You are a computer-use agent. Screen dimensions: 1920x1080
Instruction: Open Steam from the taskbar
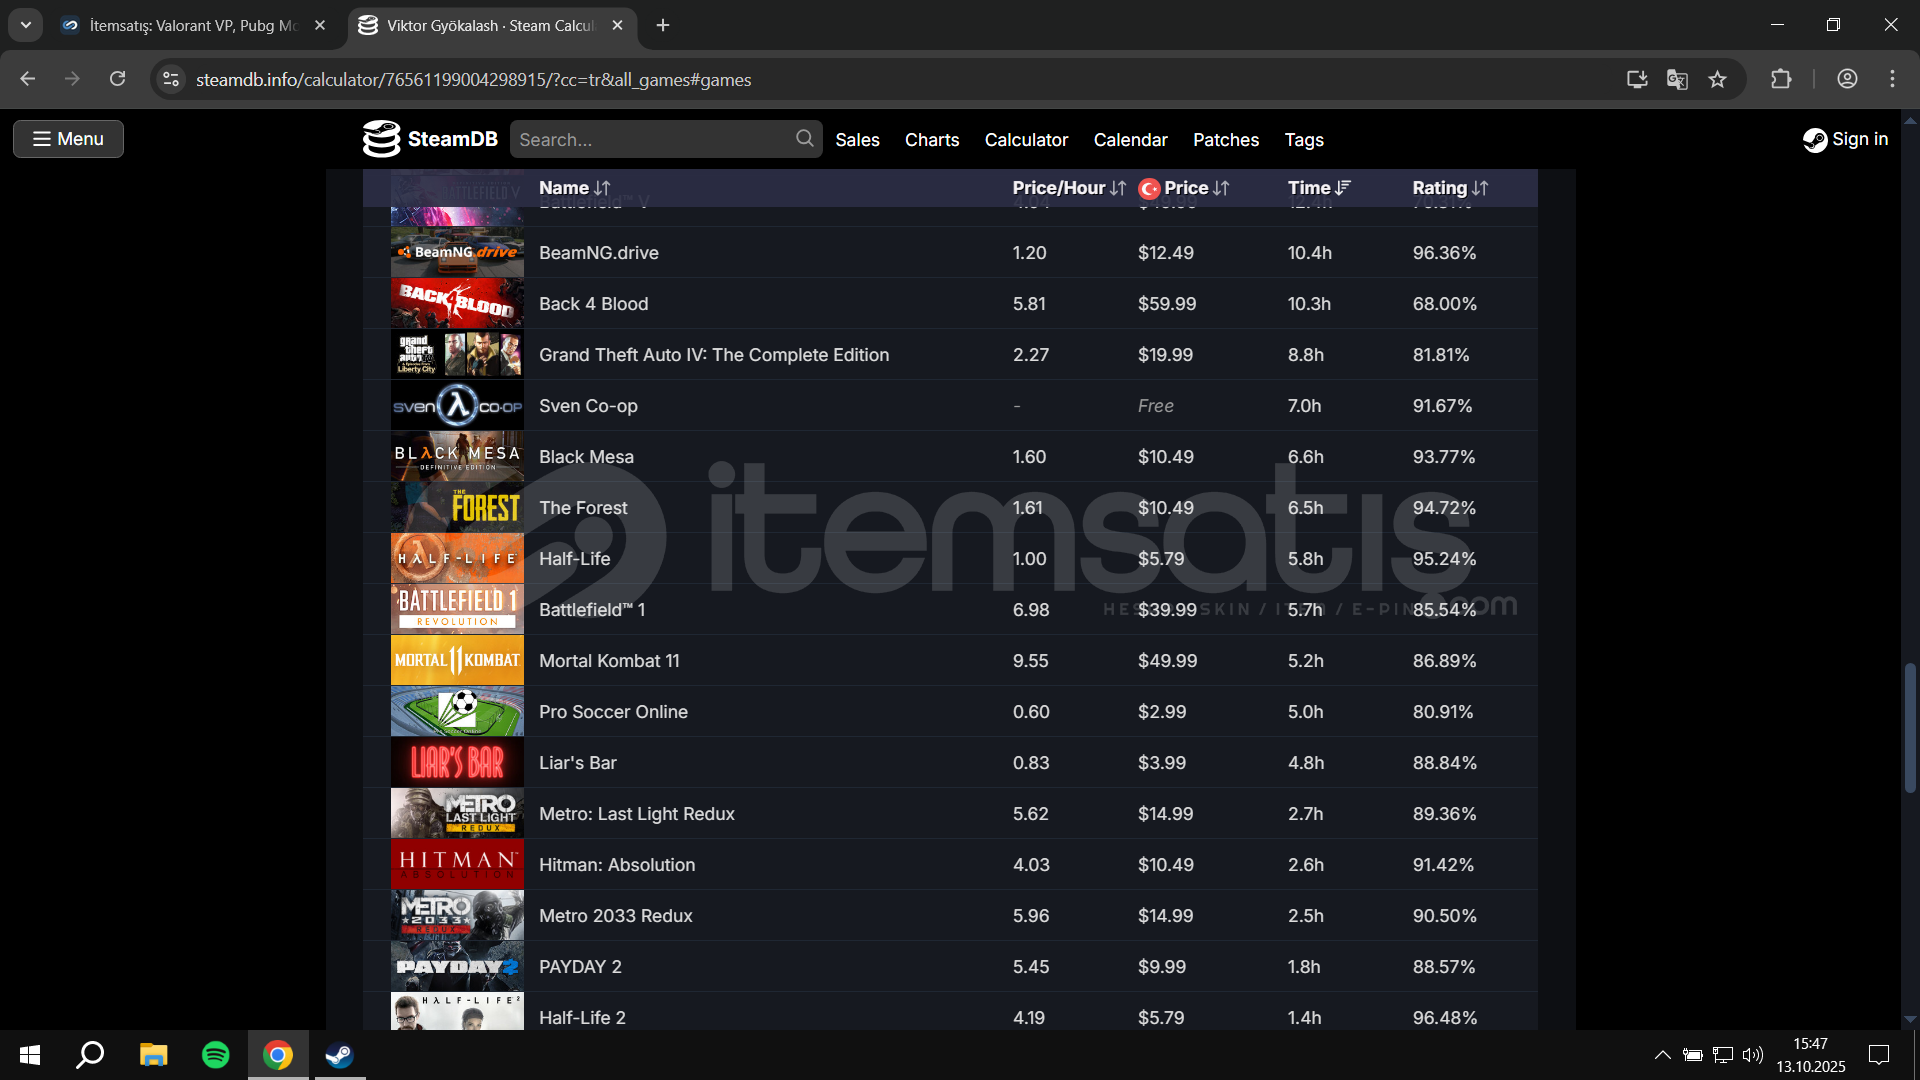pos(339,1055)
